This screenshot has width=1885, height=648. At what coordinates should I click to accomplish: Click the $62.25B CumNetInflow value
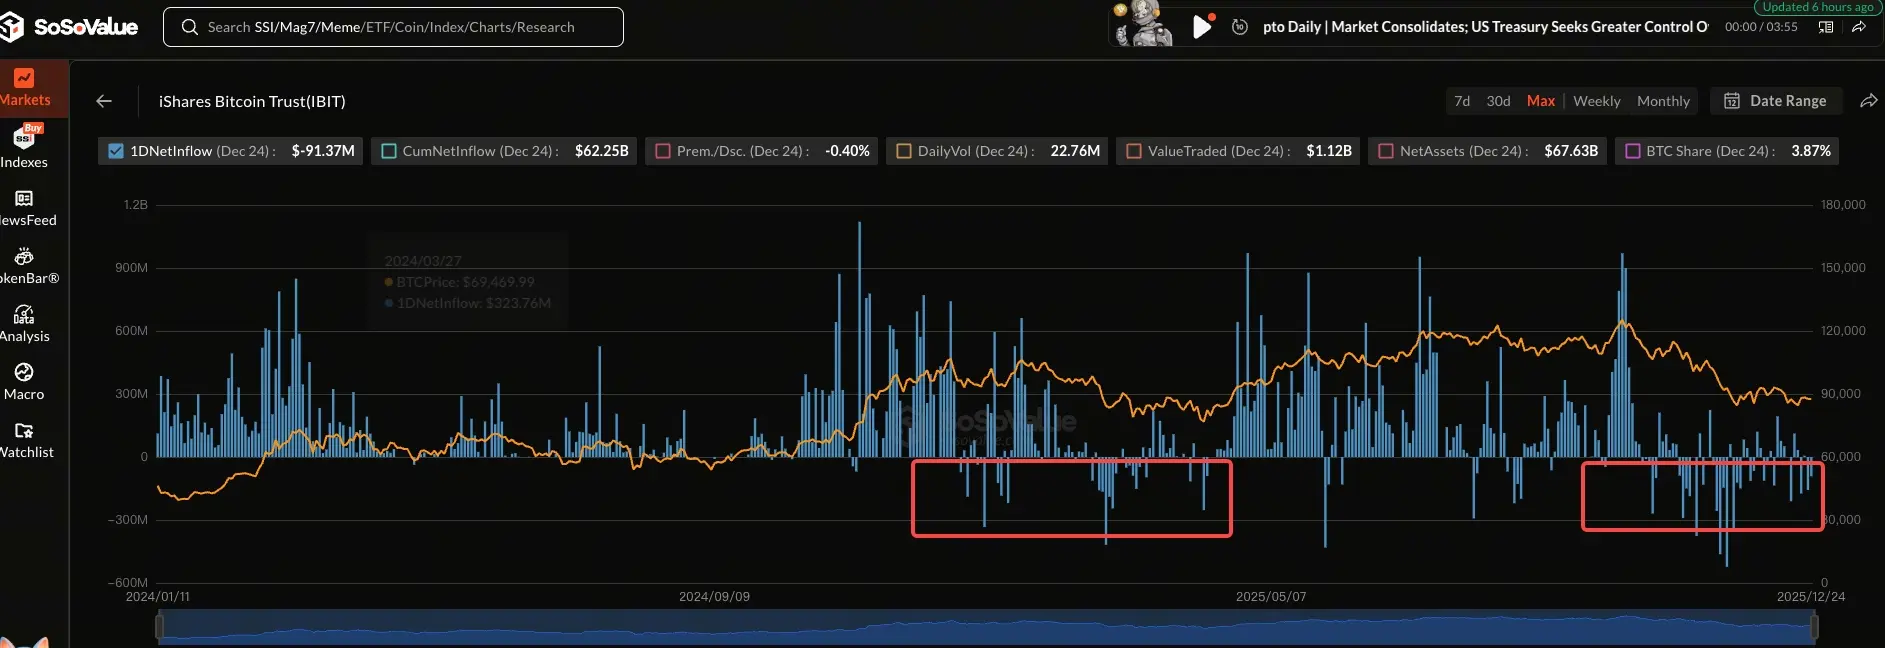pyautogui.click(x=602, y=151)
